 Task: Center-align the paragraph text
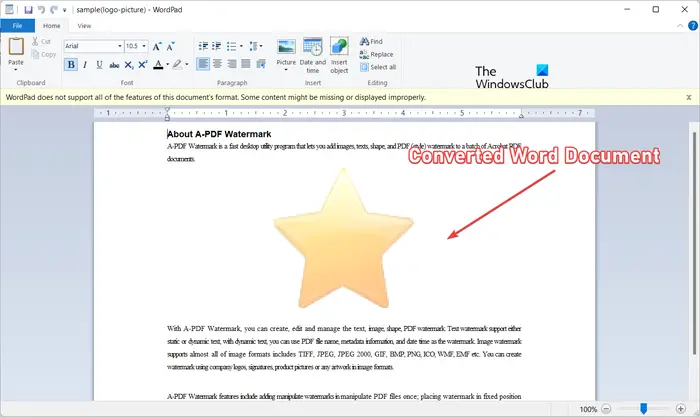[218, 65]
